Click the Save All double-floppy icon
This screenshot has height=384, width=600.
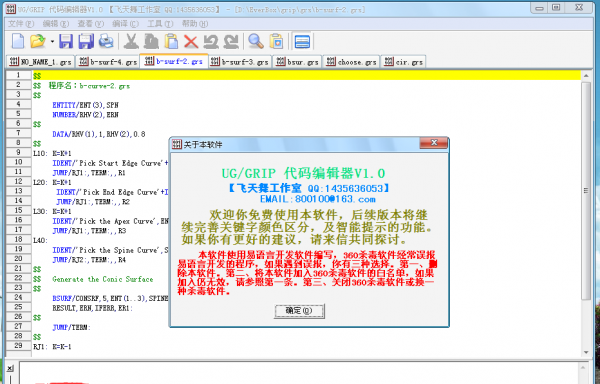tap(86, 41)
